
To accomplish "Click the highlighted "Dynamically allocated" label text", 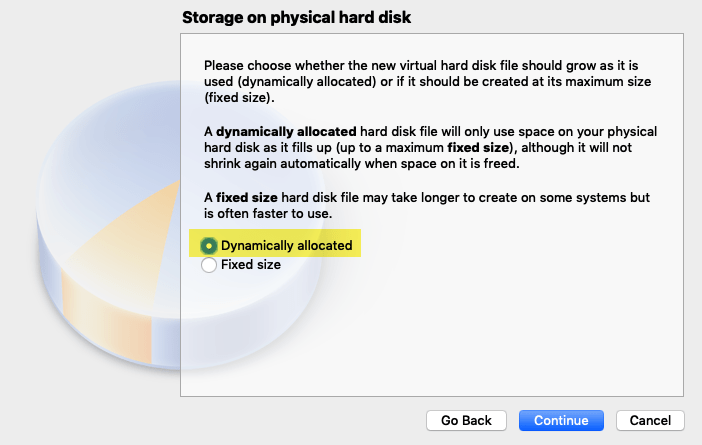I will (x=287, y=245).
